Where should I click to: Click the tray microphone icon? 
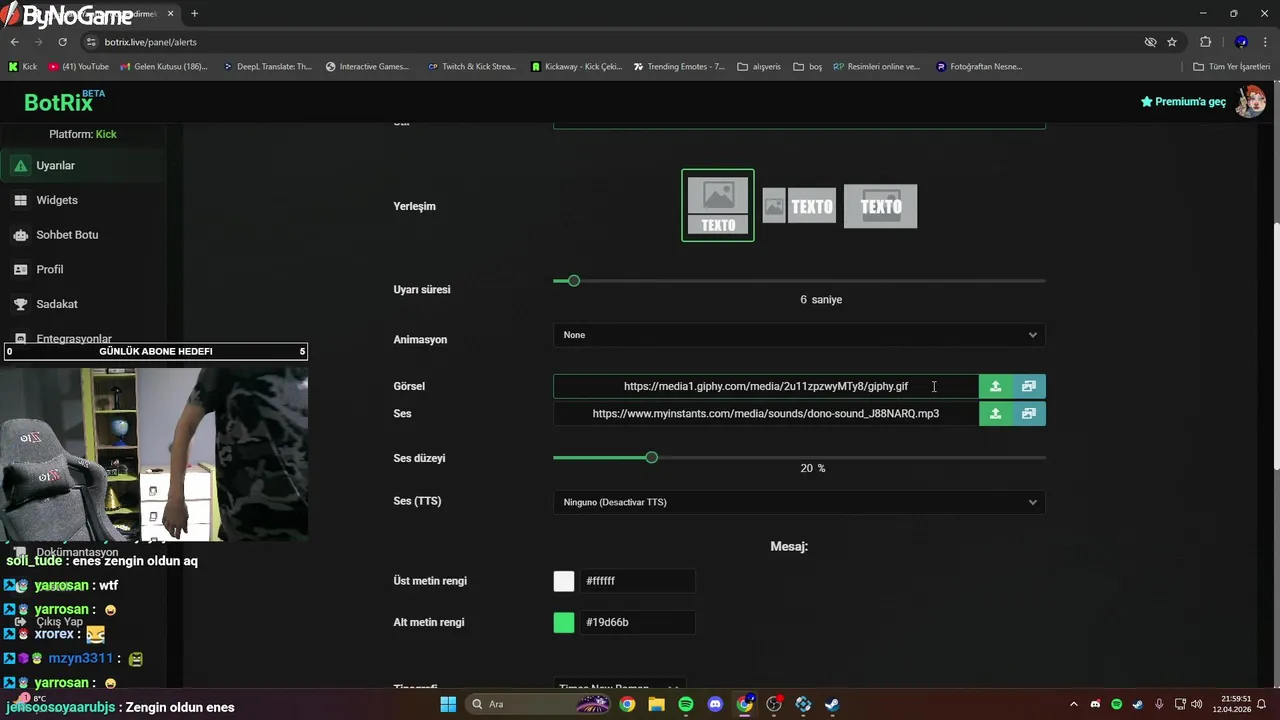(x=1159, y=704)
